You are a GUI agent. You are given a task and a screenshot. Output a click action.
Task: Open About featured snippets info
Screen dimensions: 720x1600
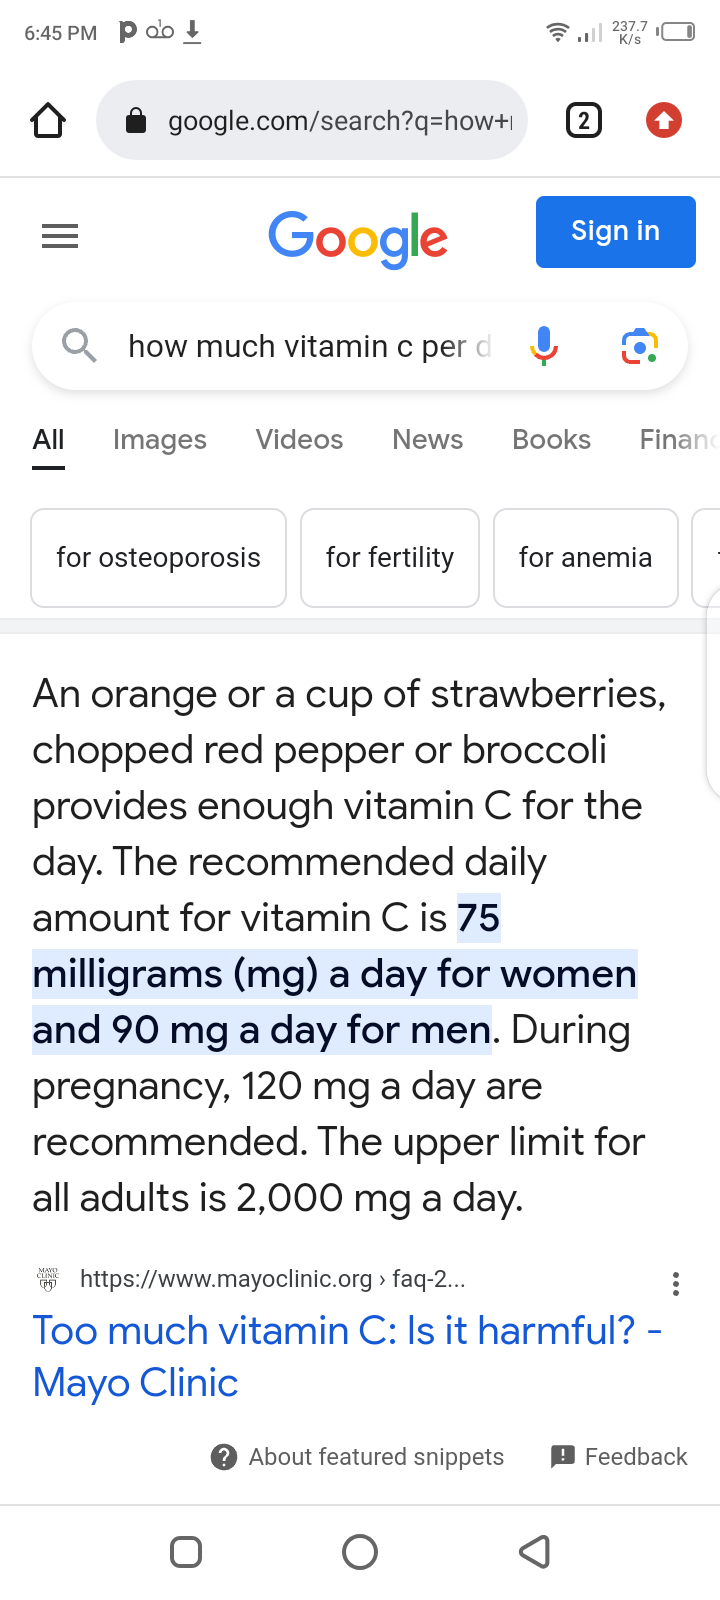click(357, 1457)
